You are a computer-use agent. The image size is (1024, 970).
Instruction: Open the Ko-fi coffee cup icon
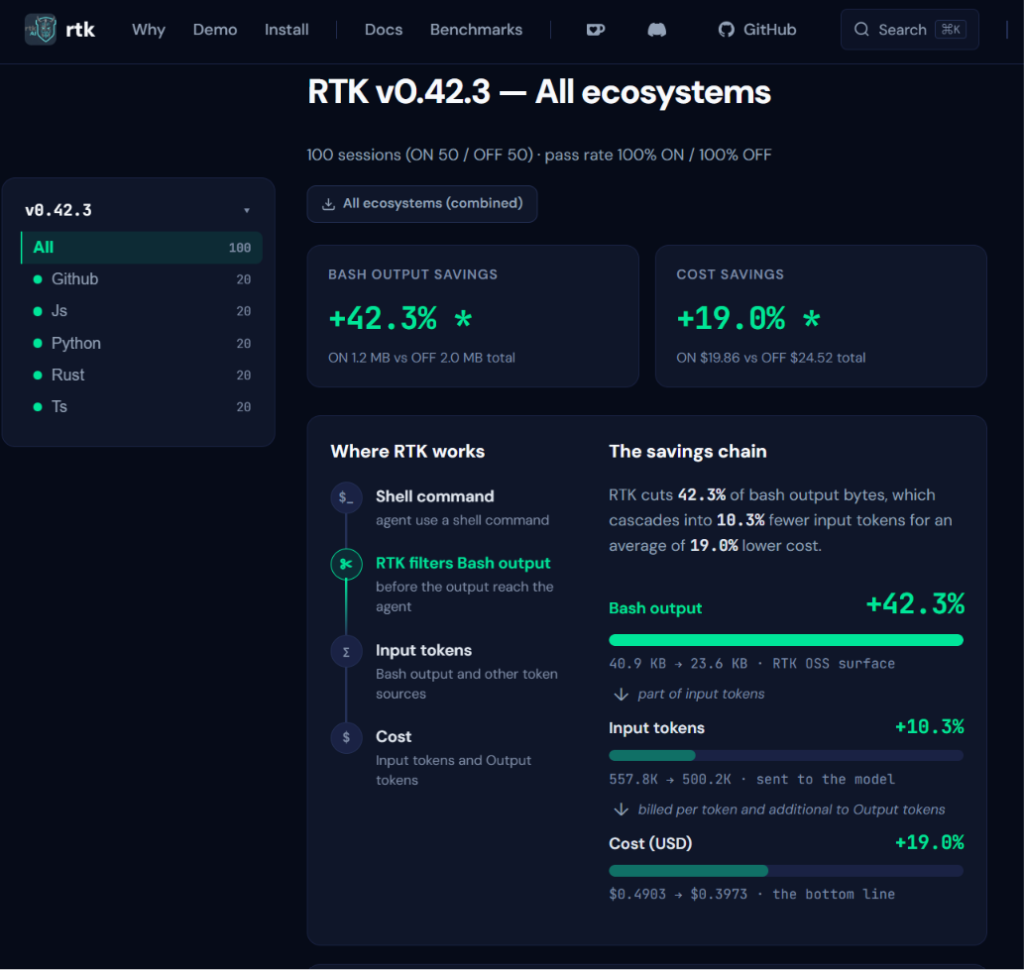point(596,29)
